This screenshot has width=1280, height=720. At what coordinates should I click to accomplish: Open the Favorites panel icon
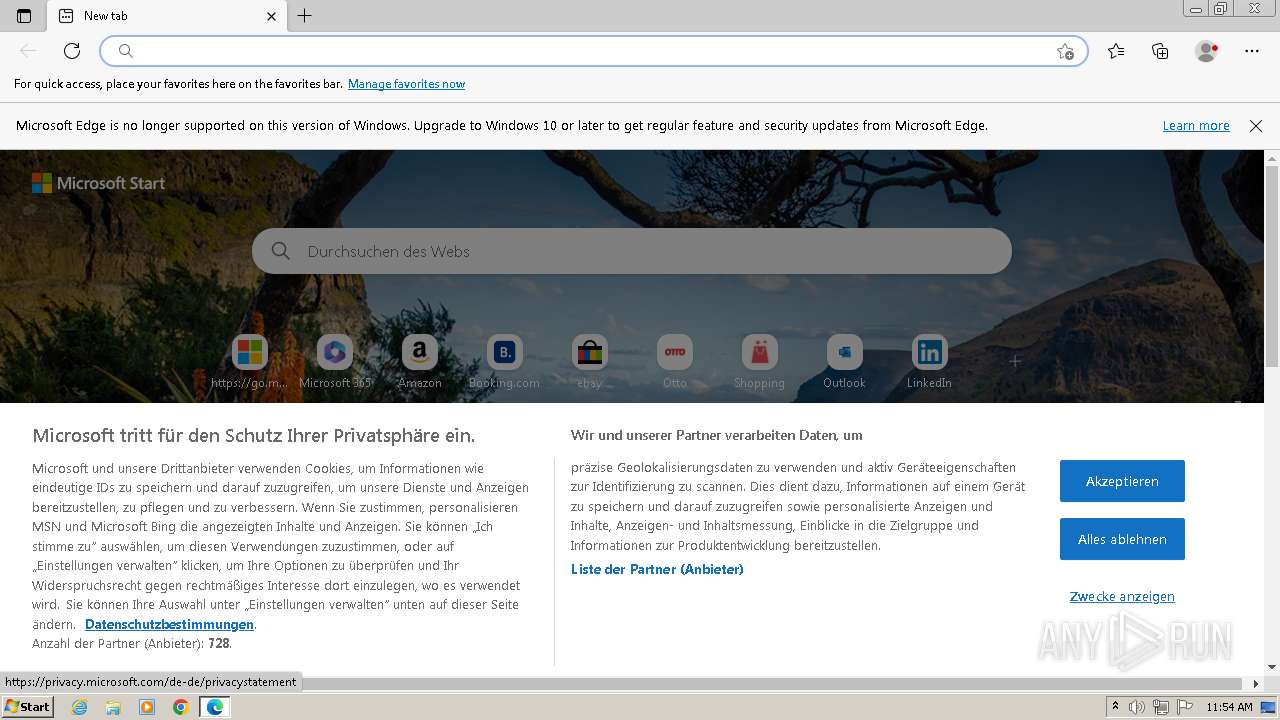pos(1116,51)
